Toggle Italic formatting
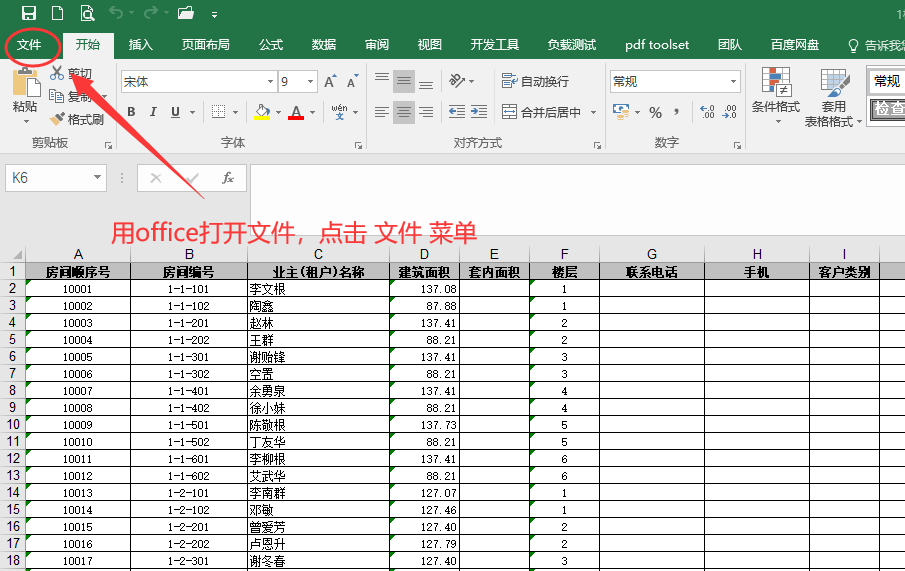This screenshot has width=905, height=571. point(153,112)
